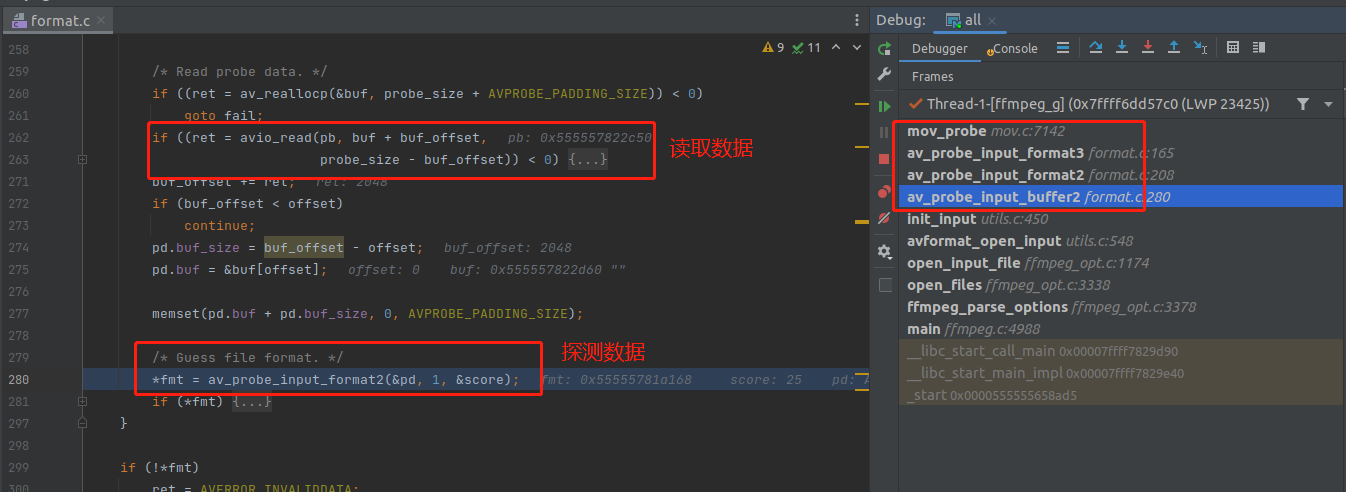Click the Run to Cursor icon
The image size is (1346, 492).
click(1200, 48)
